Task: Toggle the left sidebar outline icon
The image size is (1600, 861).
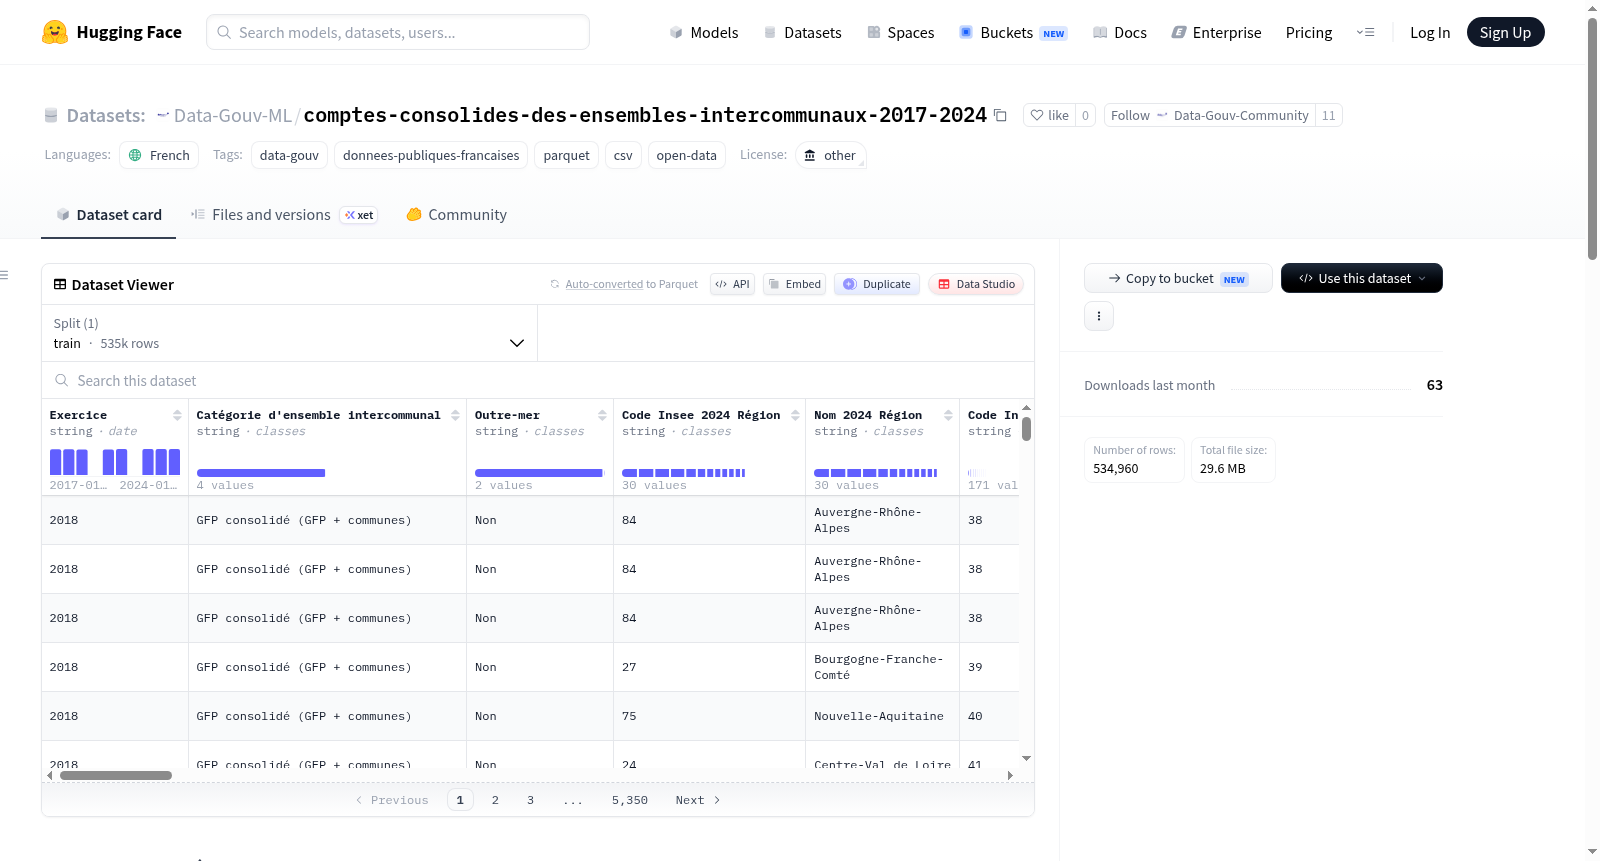Action: tap(4, 275)
